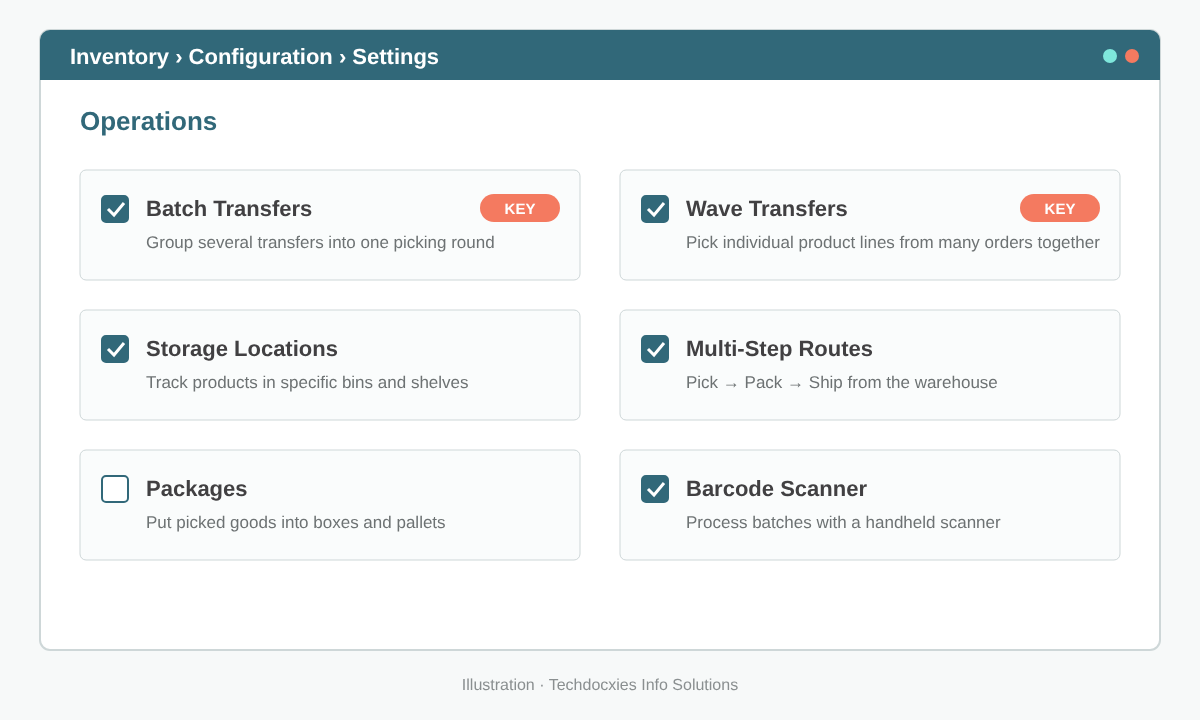The image size is (1200, 720).
Task: Click 'Track products in specific bins and shelves'
Action: tap(307, 383)
